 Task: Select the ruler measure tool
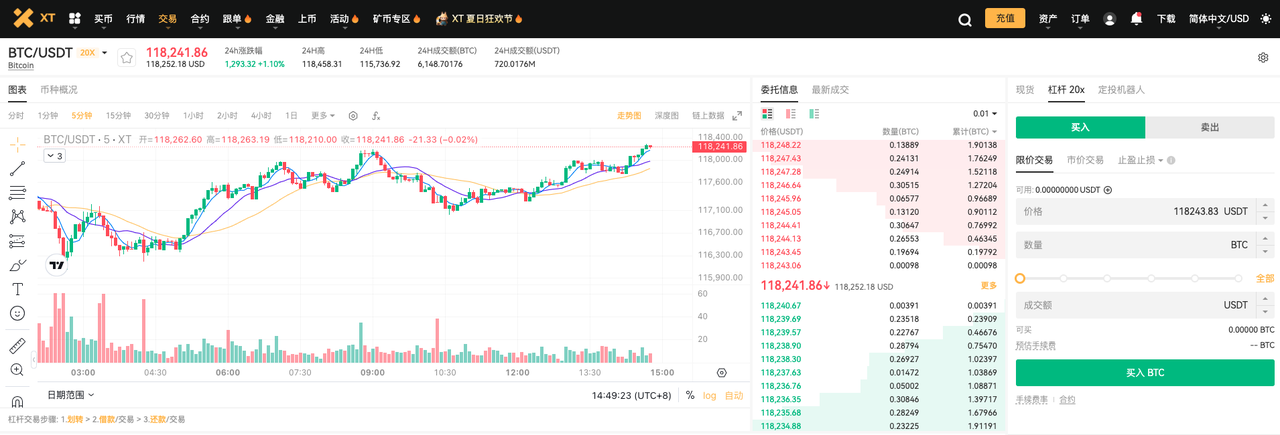point(17,346)
